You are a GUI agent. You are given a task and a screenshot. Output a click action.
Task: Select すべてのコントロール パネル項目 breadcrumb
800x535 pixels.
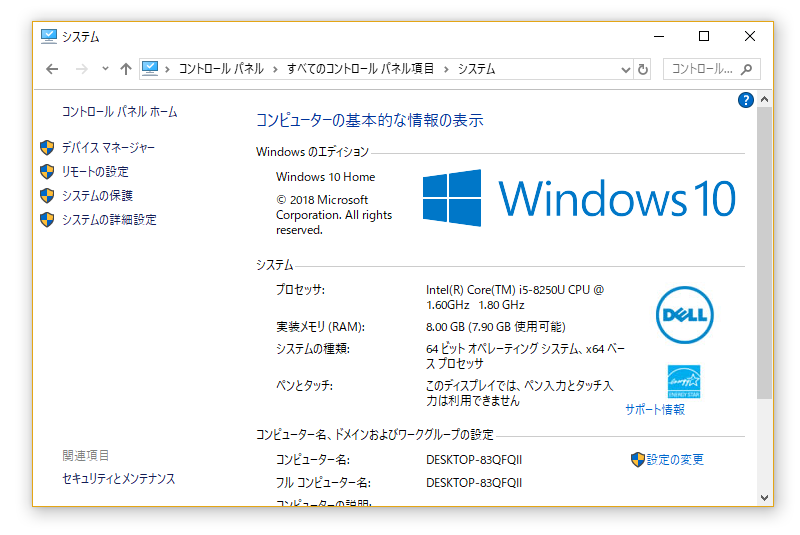pos(360,69)
